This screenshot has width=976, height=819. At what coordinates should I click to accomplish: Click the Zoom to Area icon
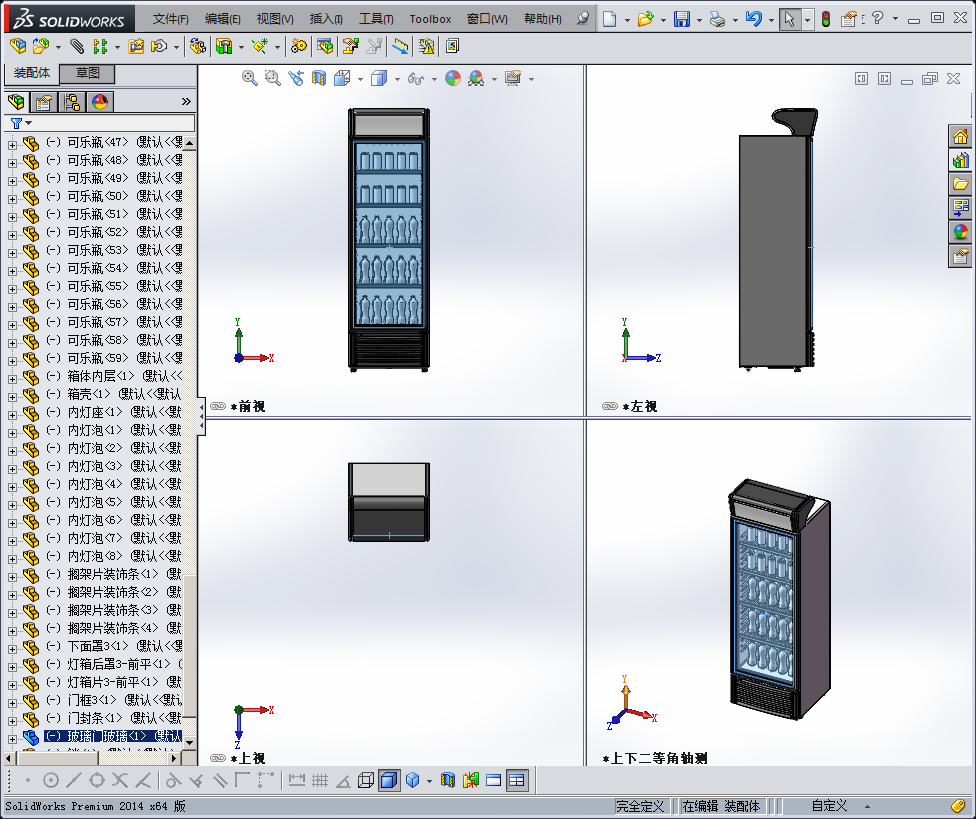point(273,78)
